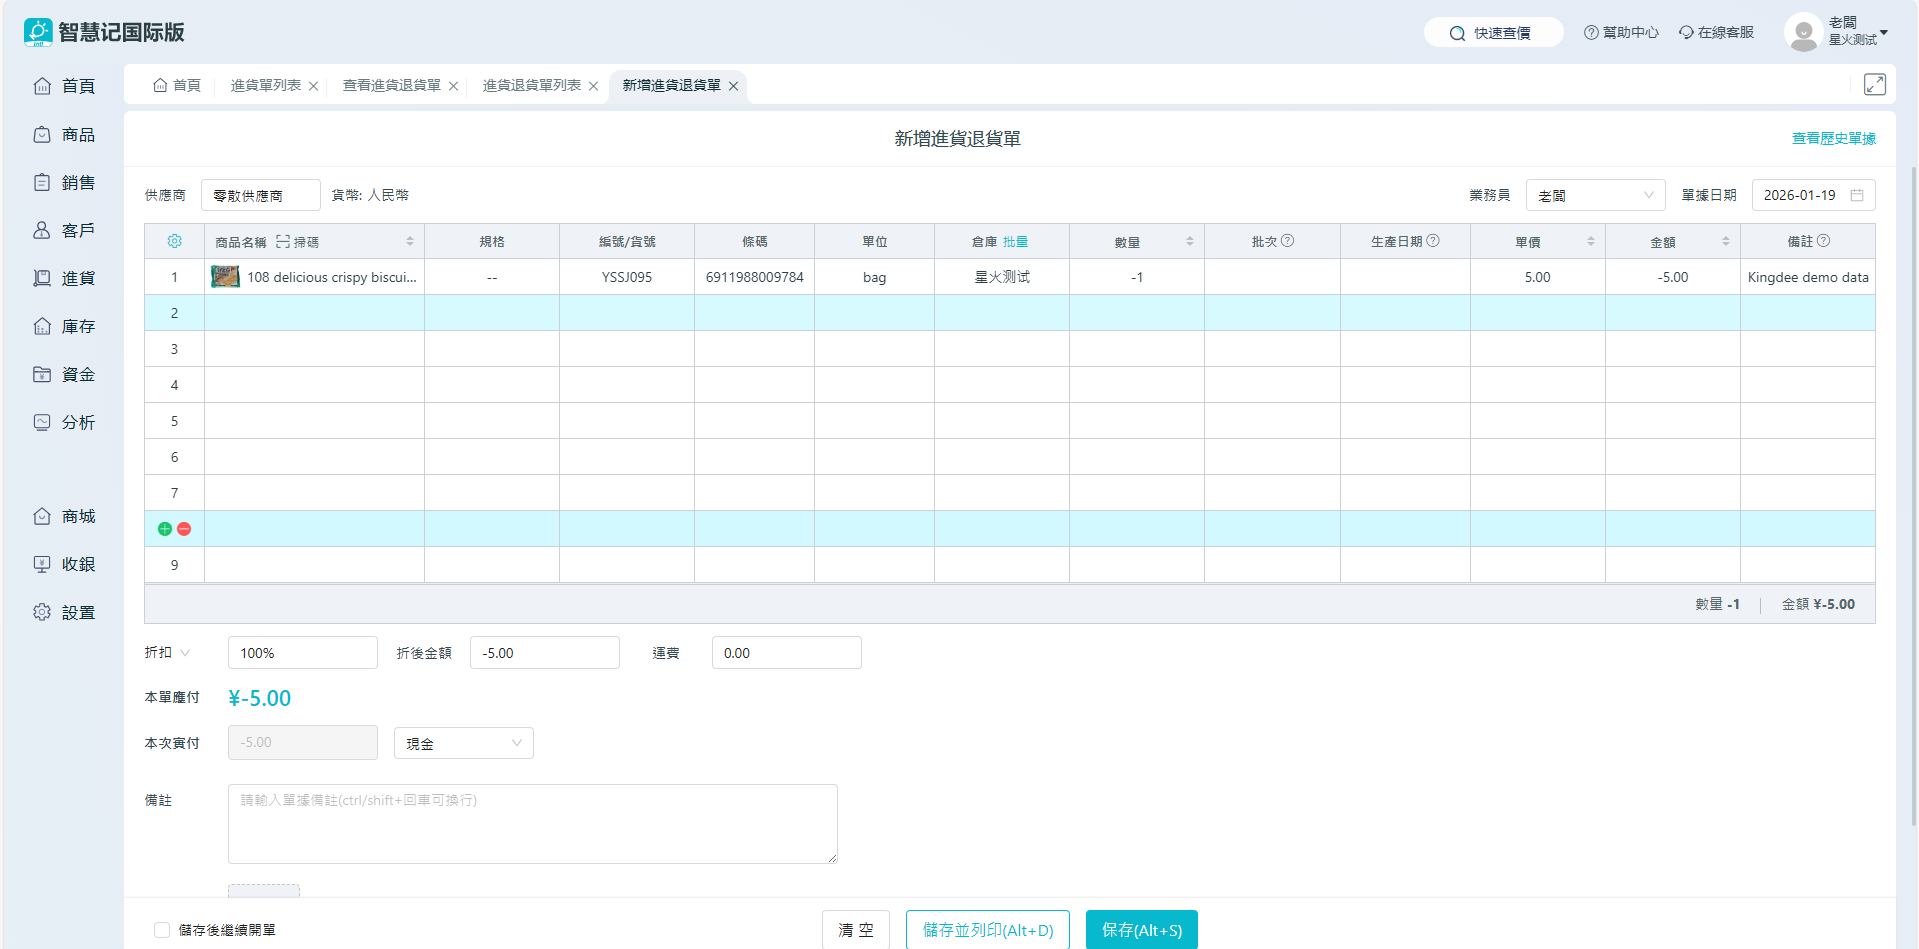Click the 運費 shipping fee input field
Screen dimensions: 1919x949
click(x=786, y=653)
